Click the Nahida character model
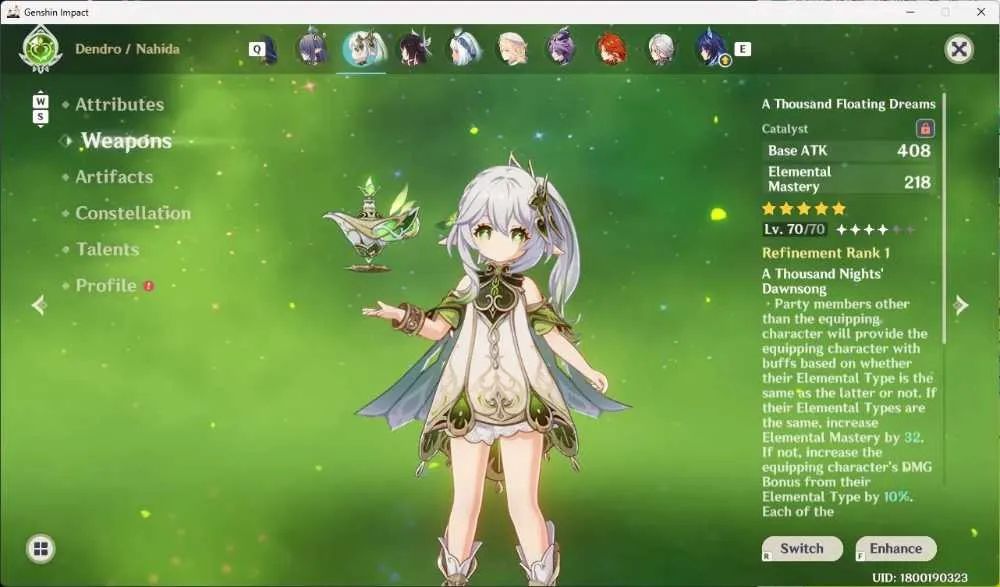The image size is (1000, 587). point(492,370)
